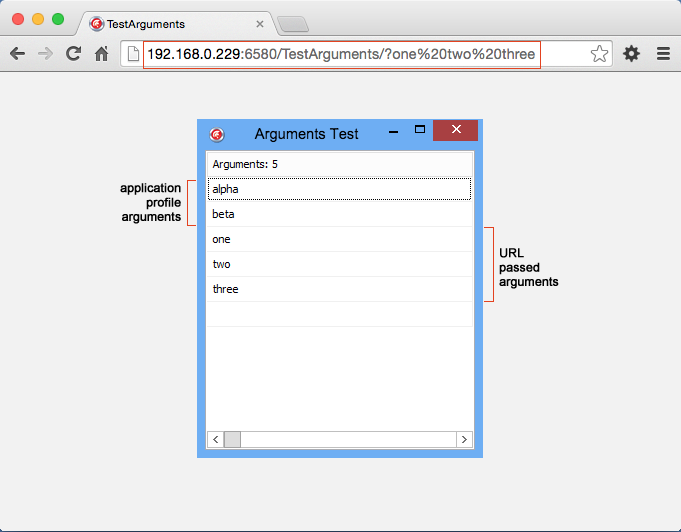Click the browser back arrow
681x532 pixels.
tap(17, 54)
